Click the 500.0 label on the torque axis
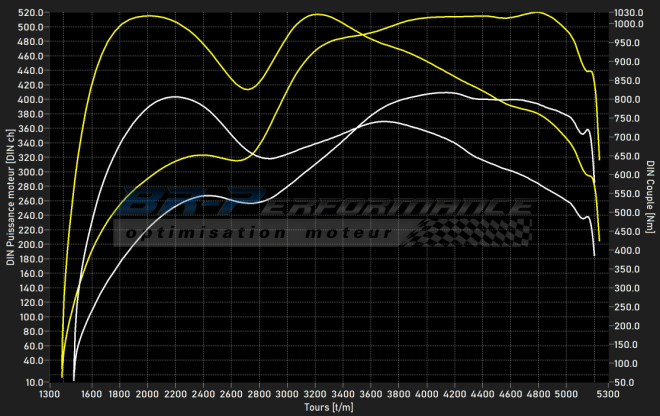The image size is (660, 416). click(630, 213)
